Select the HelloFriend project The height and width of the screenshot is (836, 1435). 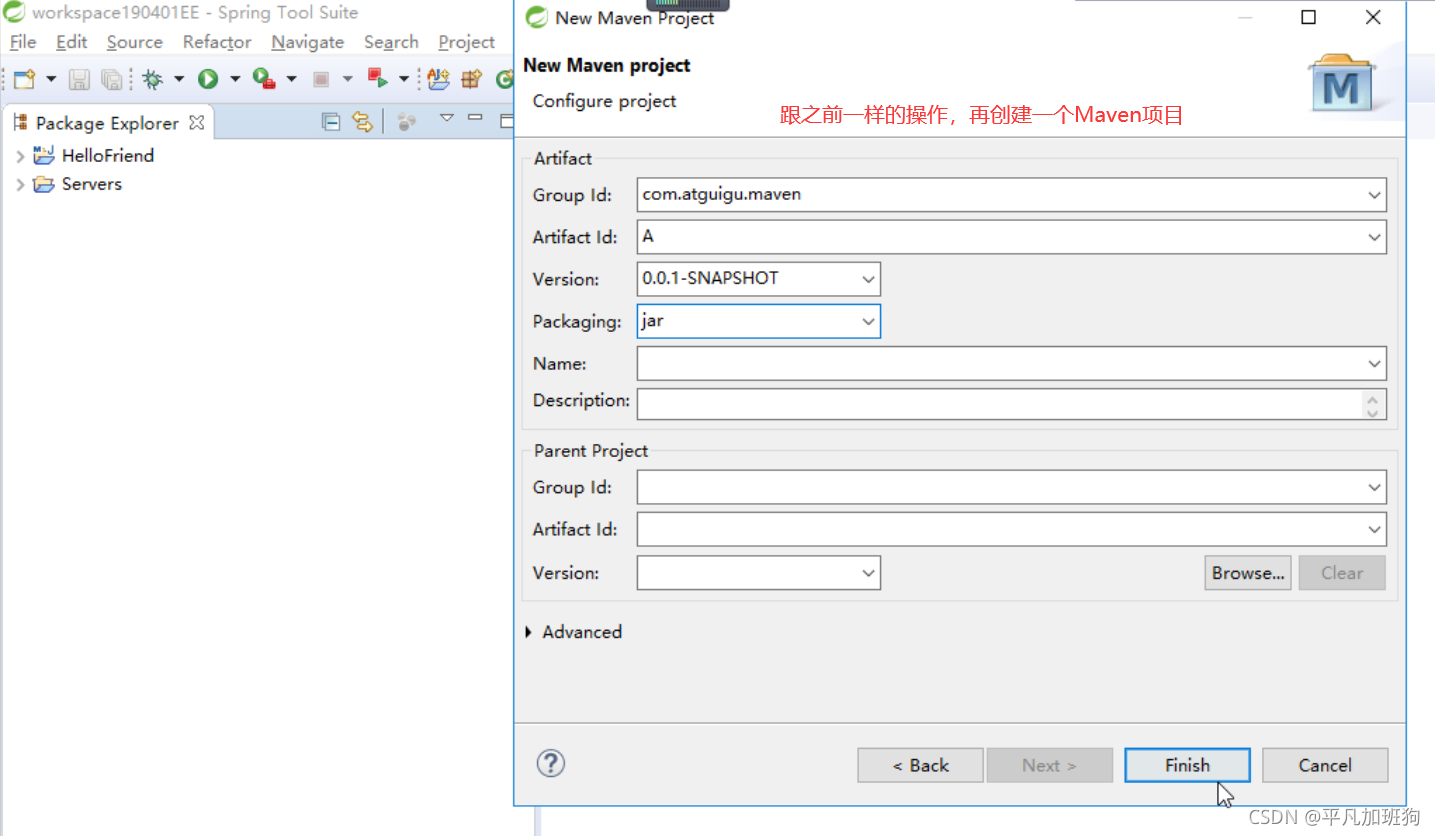[107, 156]
